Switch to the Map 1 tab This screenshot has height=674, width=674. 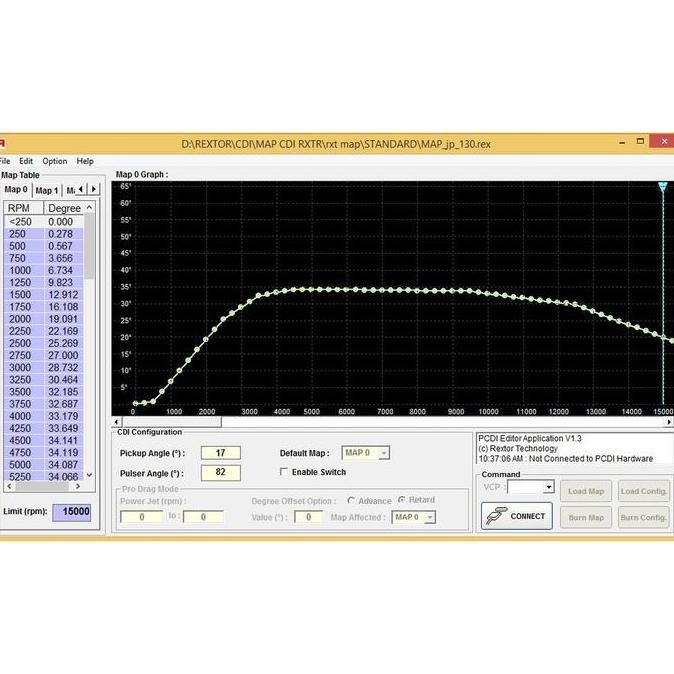[46, 190]
